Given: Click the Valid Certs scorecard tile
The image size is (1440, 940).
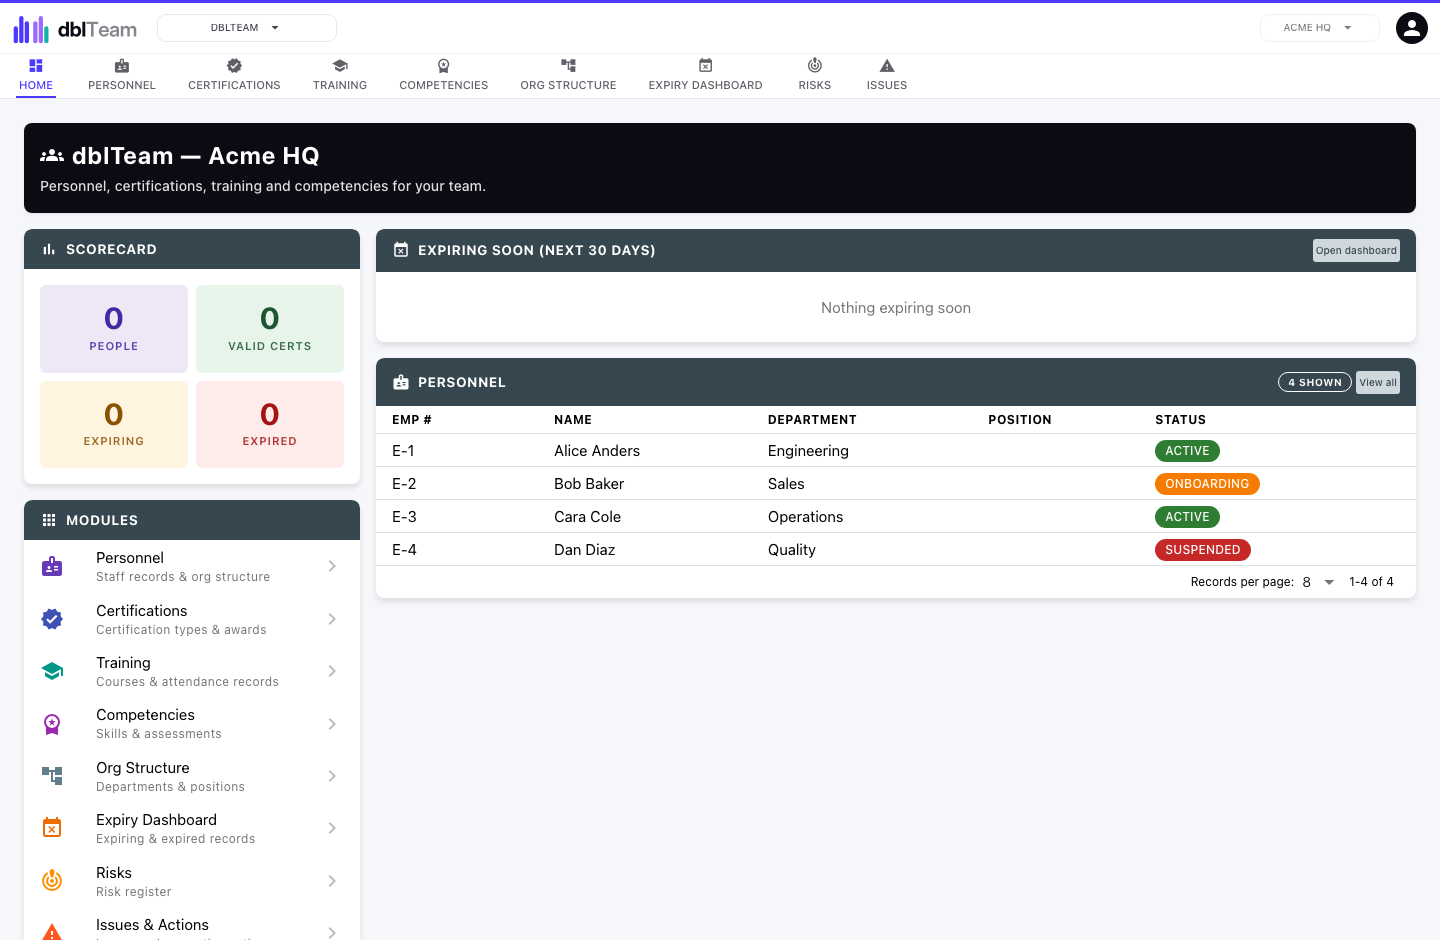Looking at the screenshot, I should (270, 329).
